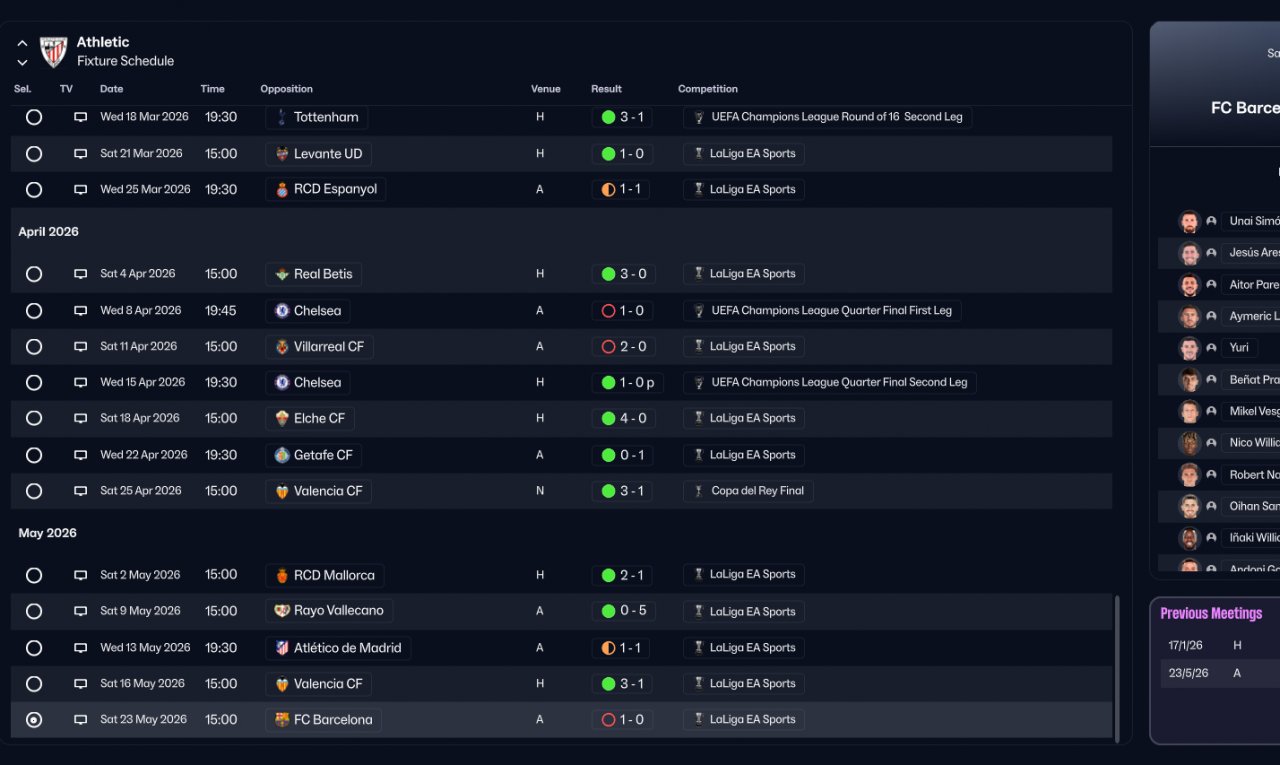Screen dimensions: 1280x765
Task: Select the RCD Mallorca fixture radio button
Action: click(x=34, y=575)
